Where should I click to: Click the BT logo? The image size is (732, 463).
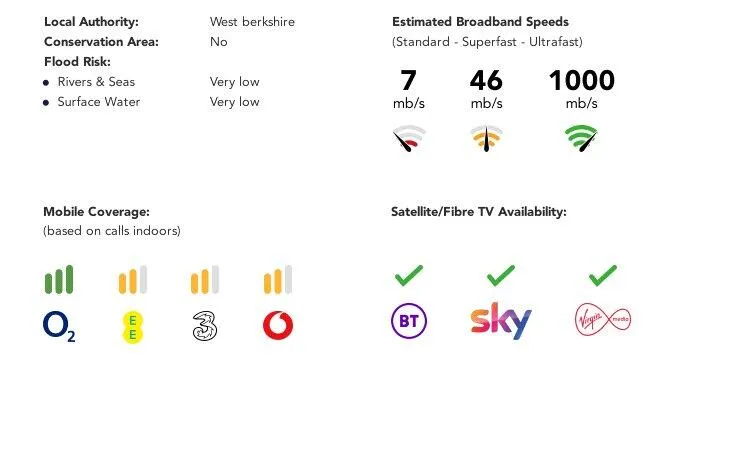[x=408, y=321]
